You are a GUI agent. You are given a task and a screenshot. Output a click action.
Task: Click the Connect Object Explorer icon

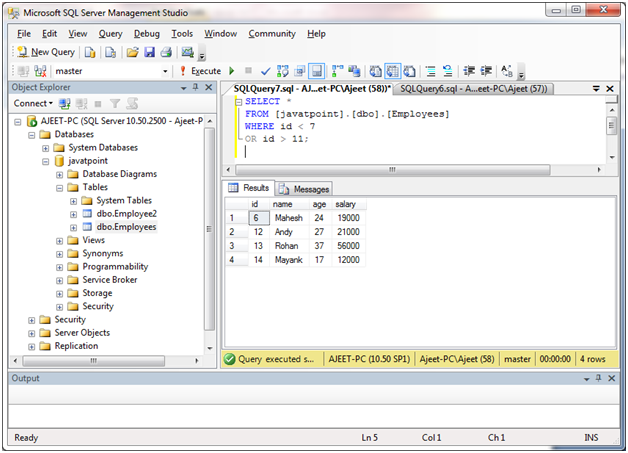click(x=64, y=104)
